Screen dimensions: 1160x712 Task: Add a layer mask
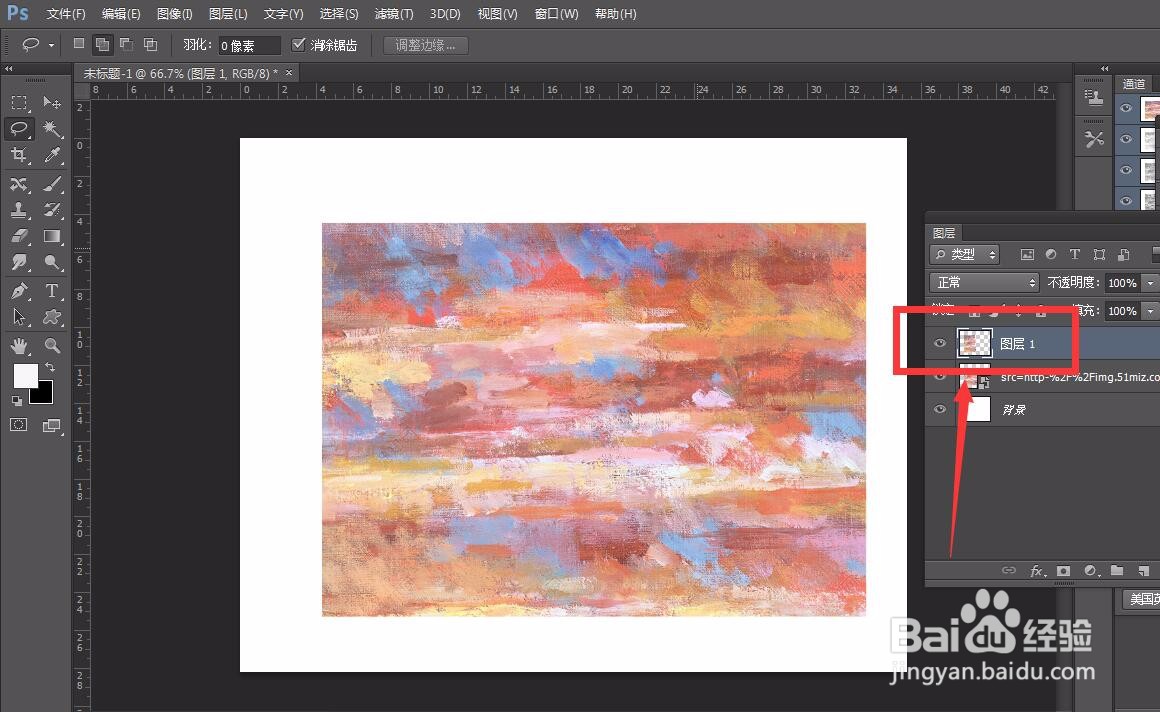(x=1063, y=571)
